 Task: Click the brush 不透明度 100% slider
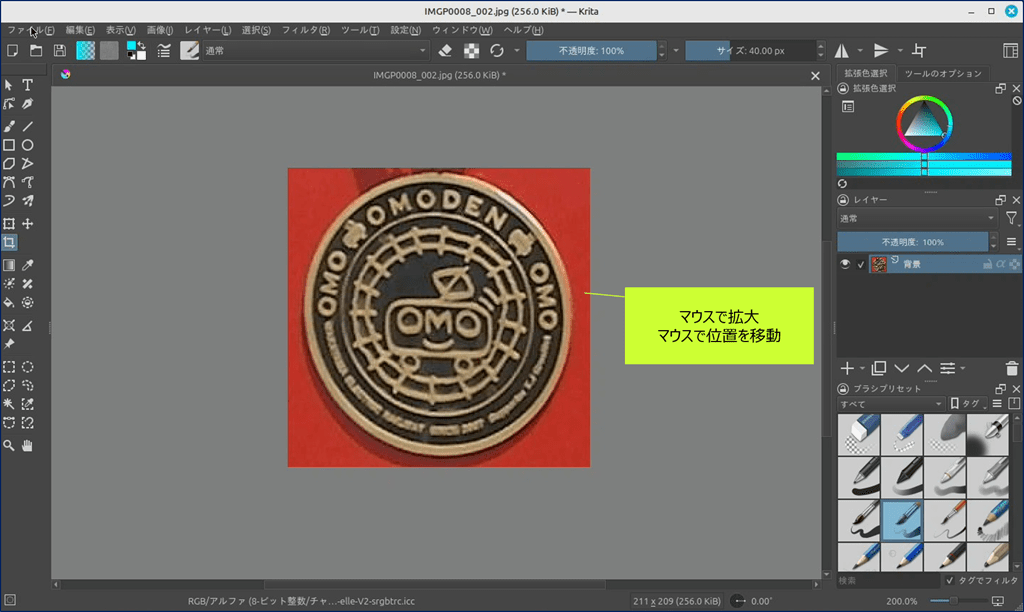click(x=591, y=50)
